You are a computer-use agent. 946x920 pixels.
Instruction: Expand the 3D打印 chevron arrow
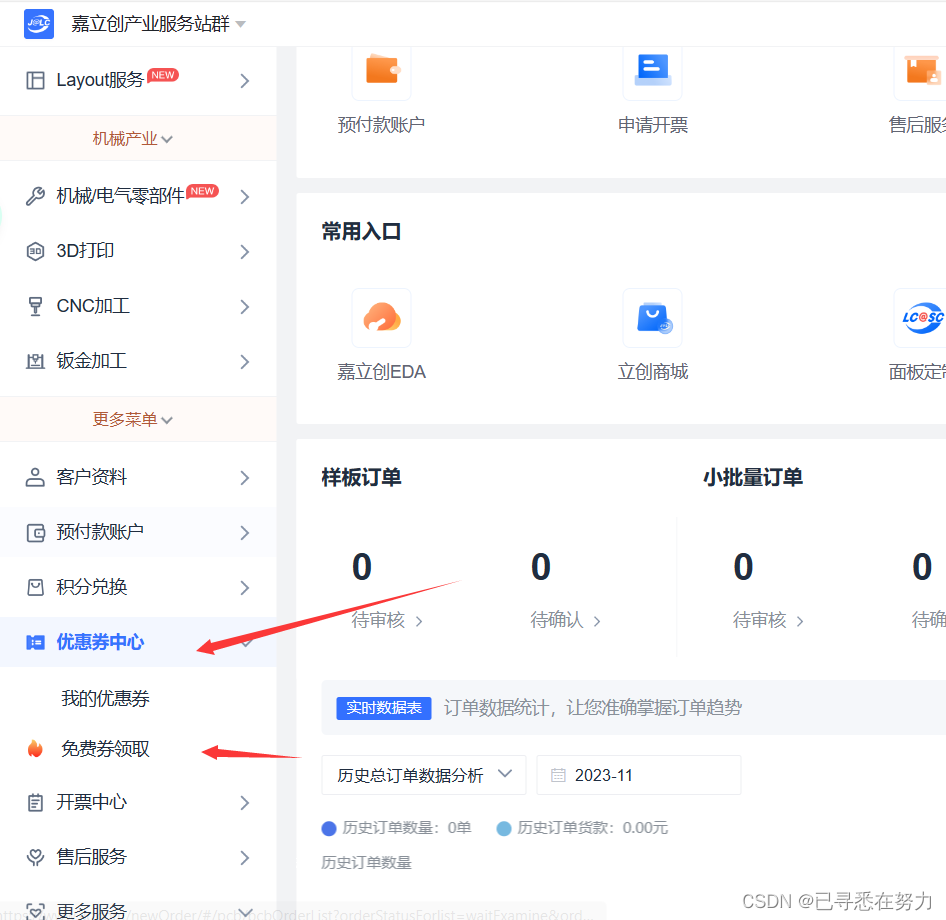pos(244,252)
